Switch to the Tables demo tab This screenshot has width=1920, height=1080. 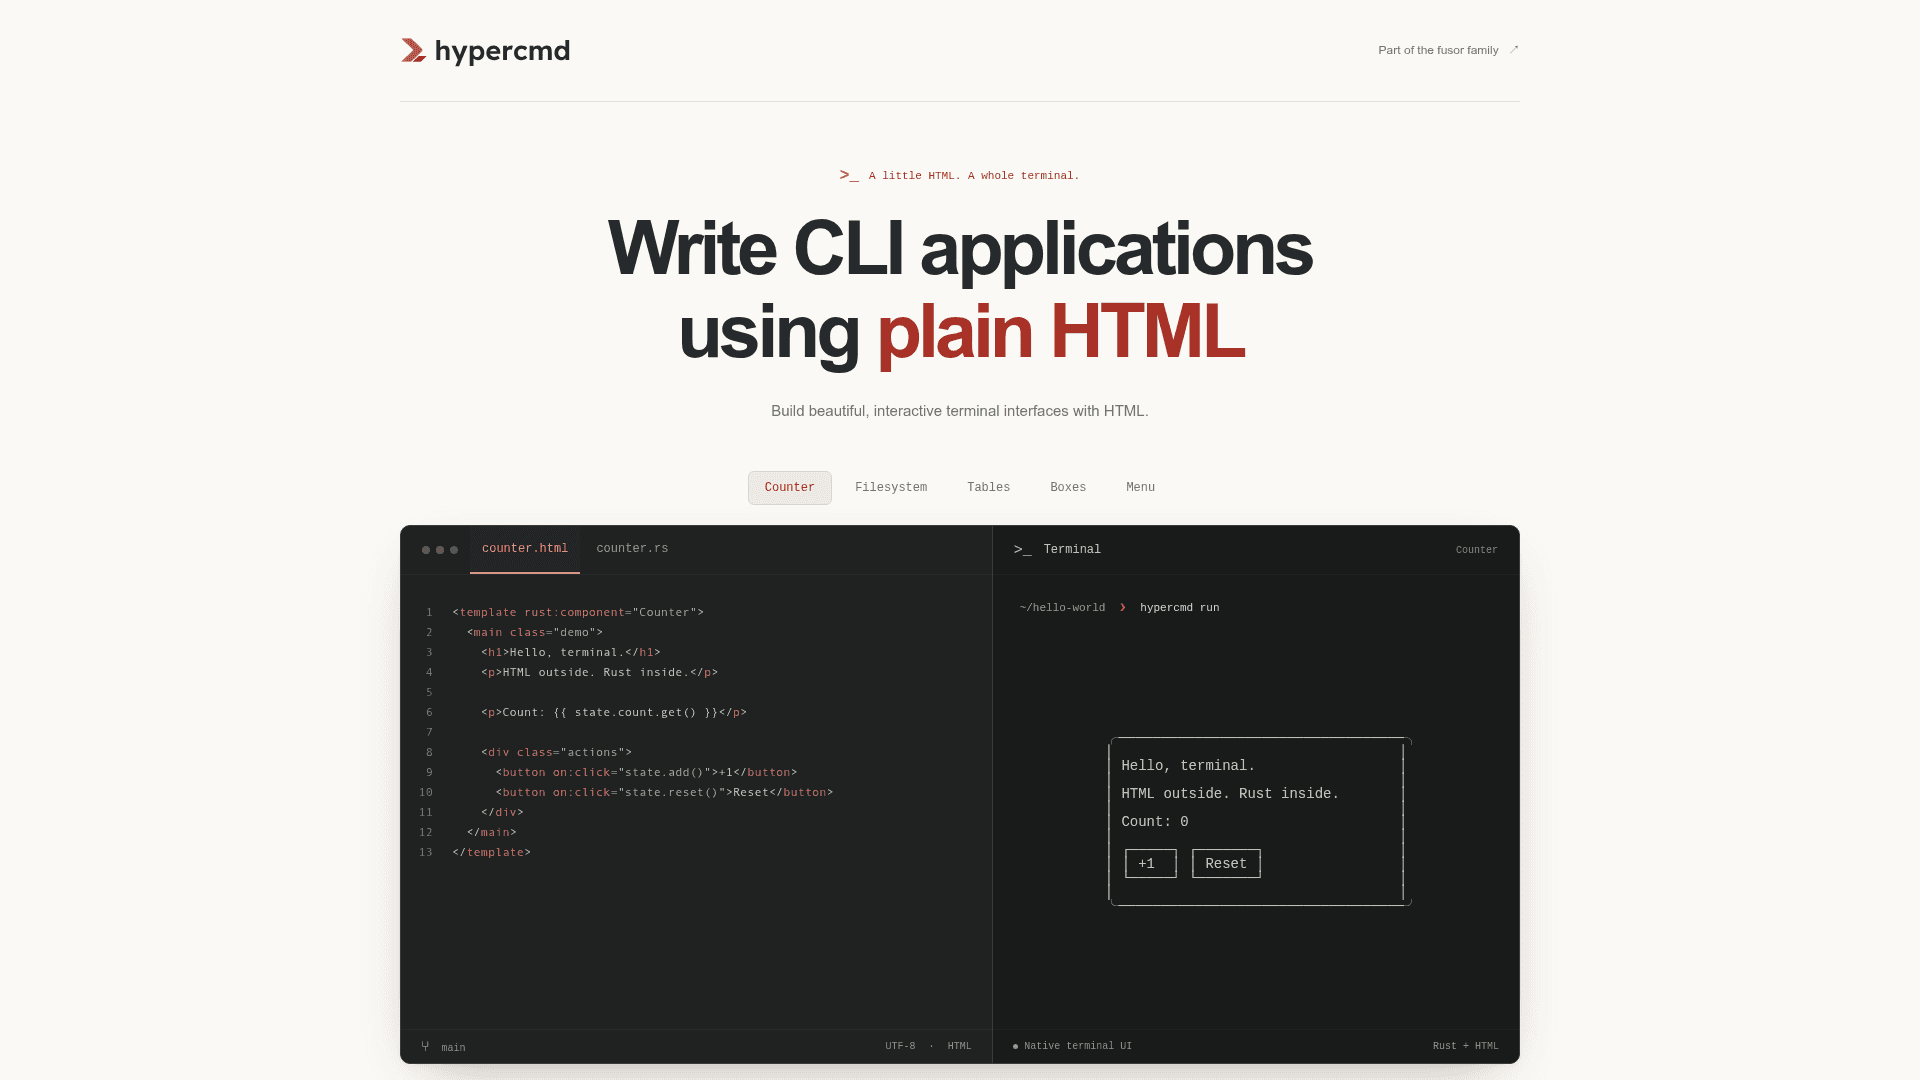(988, 488)
